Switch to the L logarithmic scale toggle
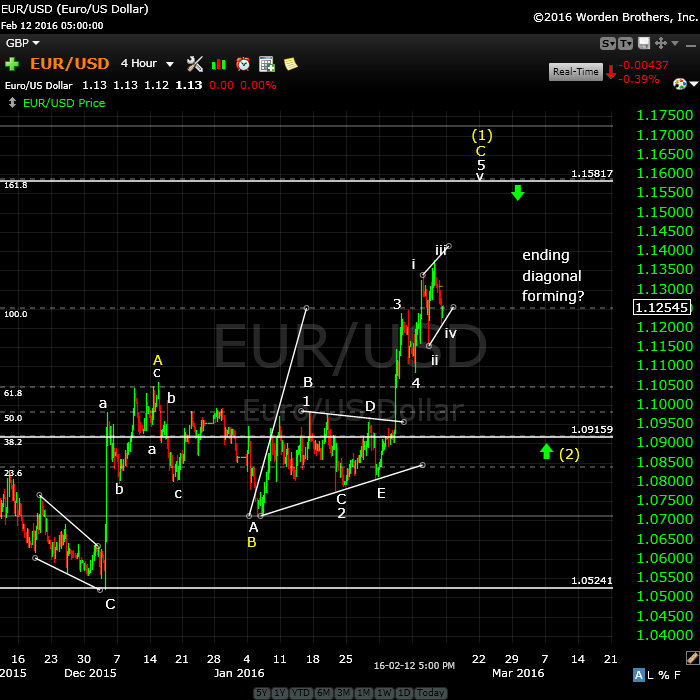700x700 pixels. pos(650,675)
